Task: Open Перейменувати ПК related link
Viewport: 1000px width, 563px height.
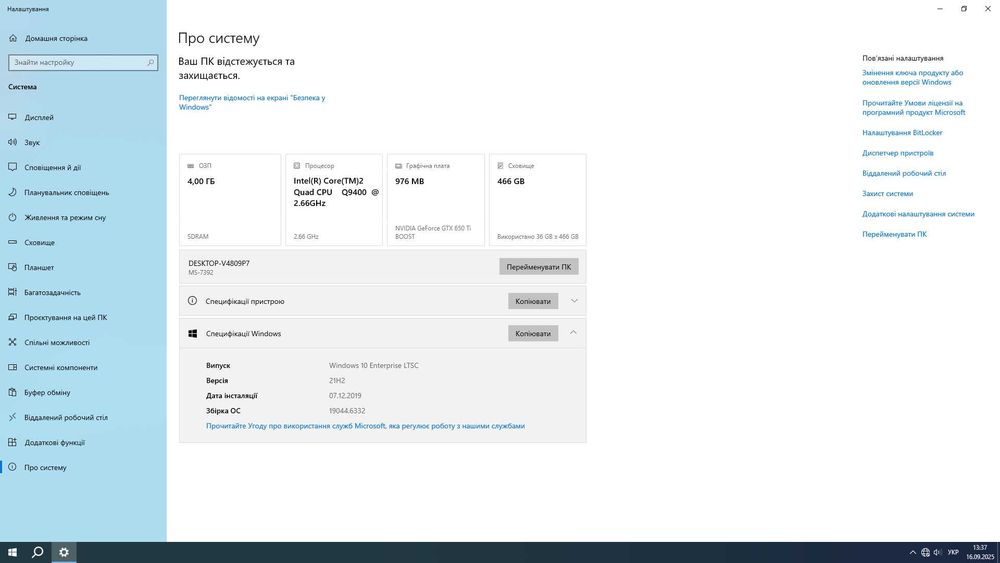Action: [x=895, y=234]
